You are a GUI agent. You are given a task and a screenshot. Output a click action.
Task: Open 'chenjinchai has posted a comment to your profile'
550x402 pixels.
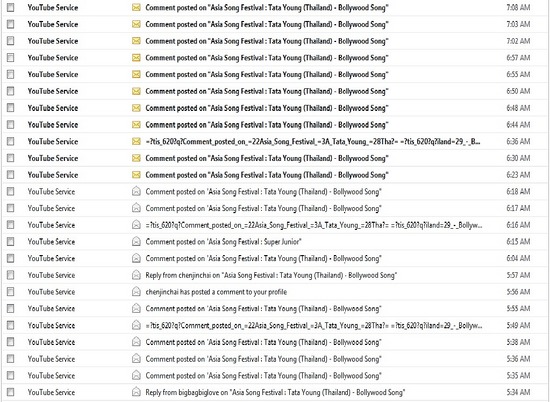(x=216, y=292)
